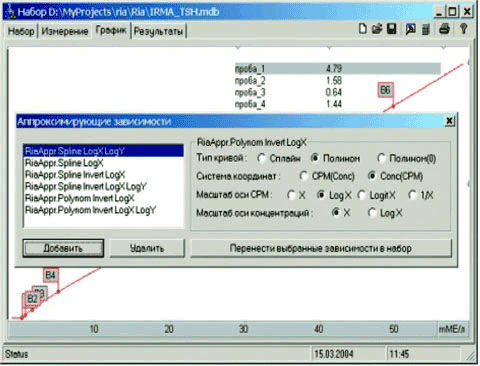
Task: Set CPM axis scale to LogitX
Action: pos(362,195)
